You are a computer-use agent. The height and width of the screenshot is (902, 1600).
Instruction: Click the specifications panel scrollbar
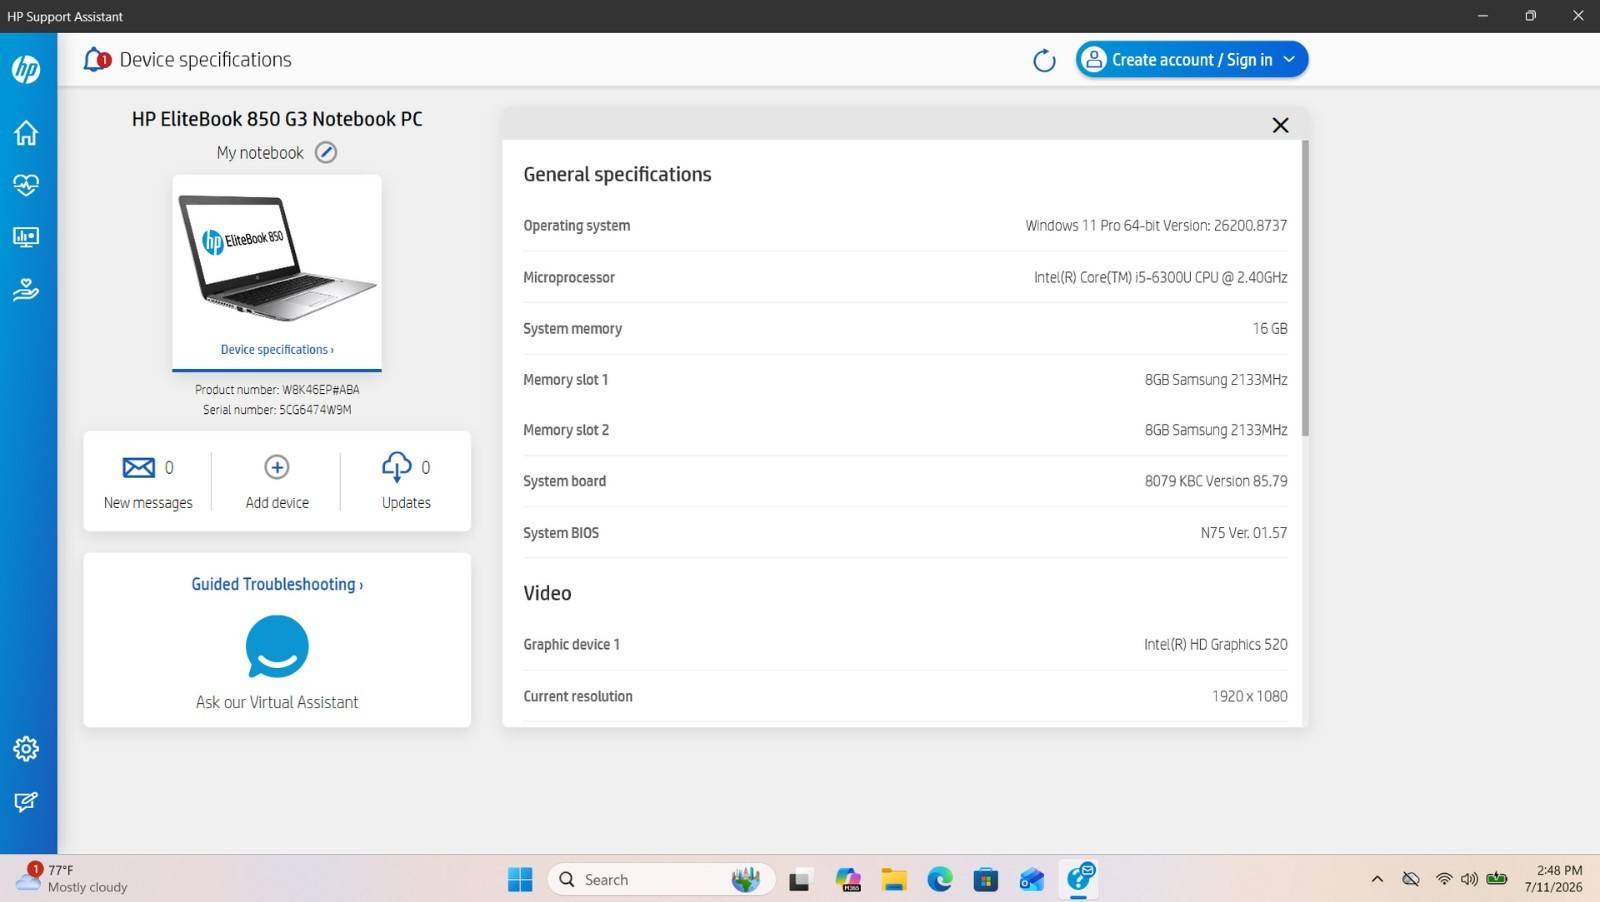click(1305, 288)
